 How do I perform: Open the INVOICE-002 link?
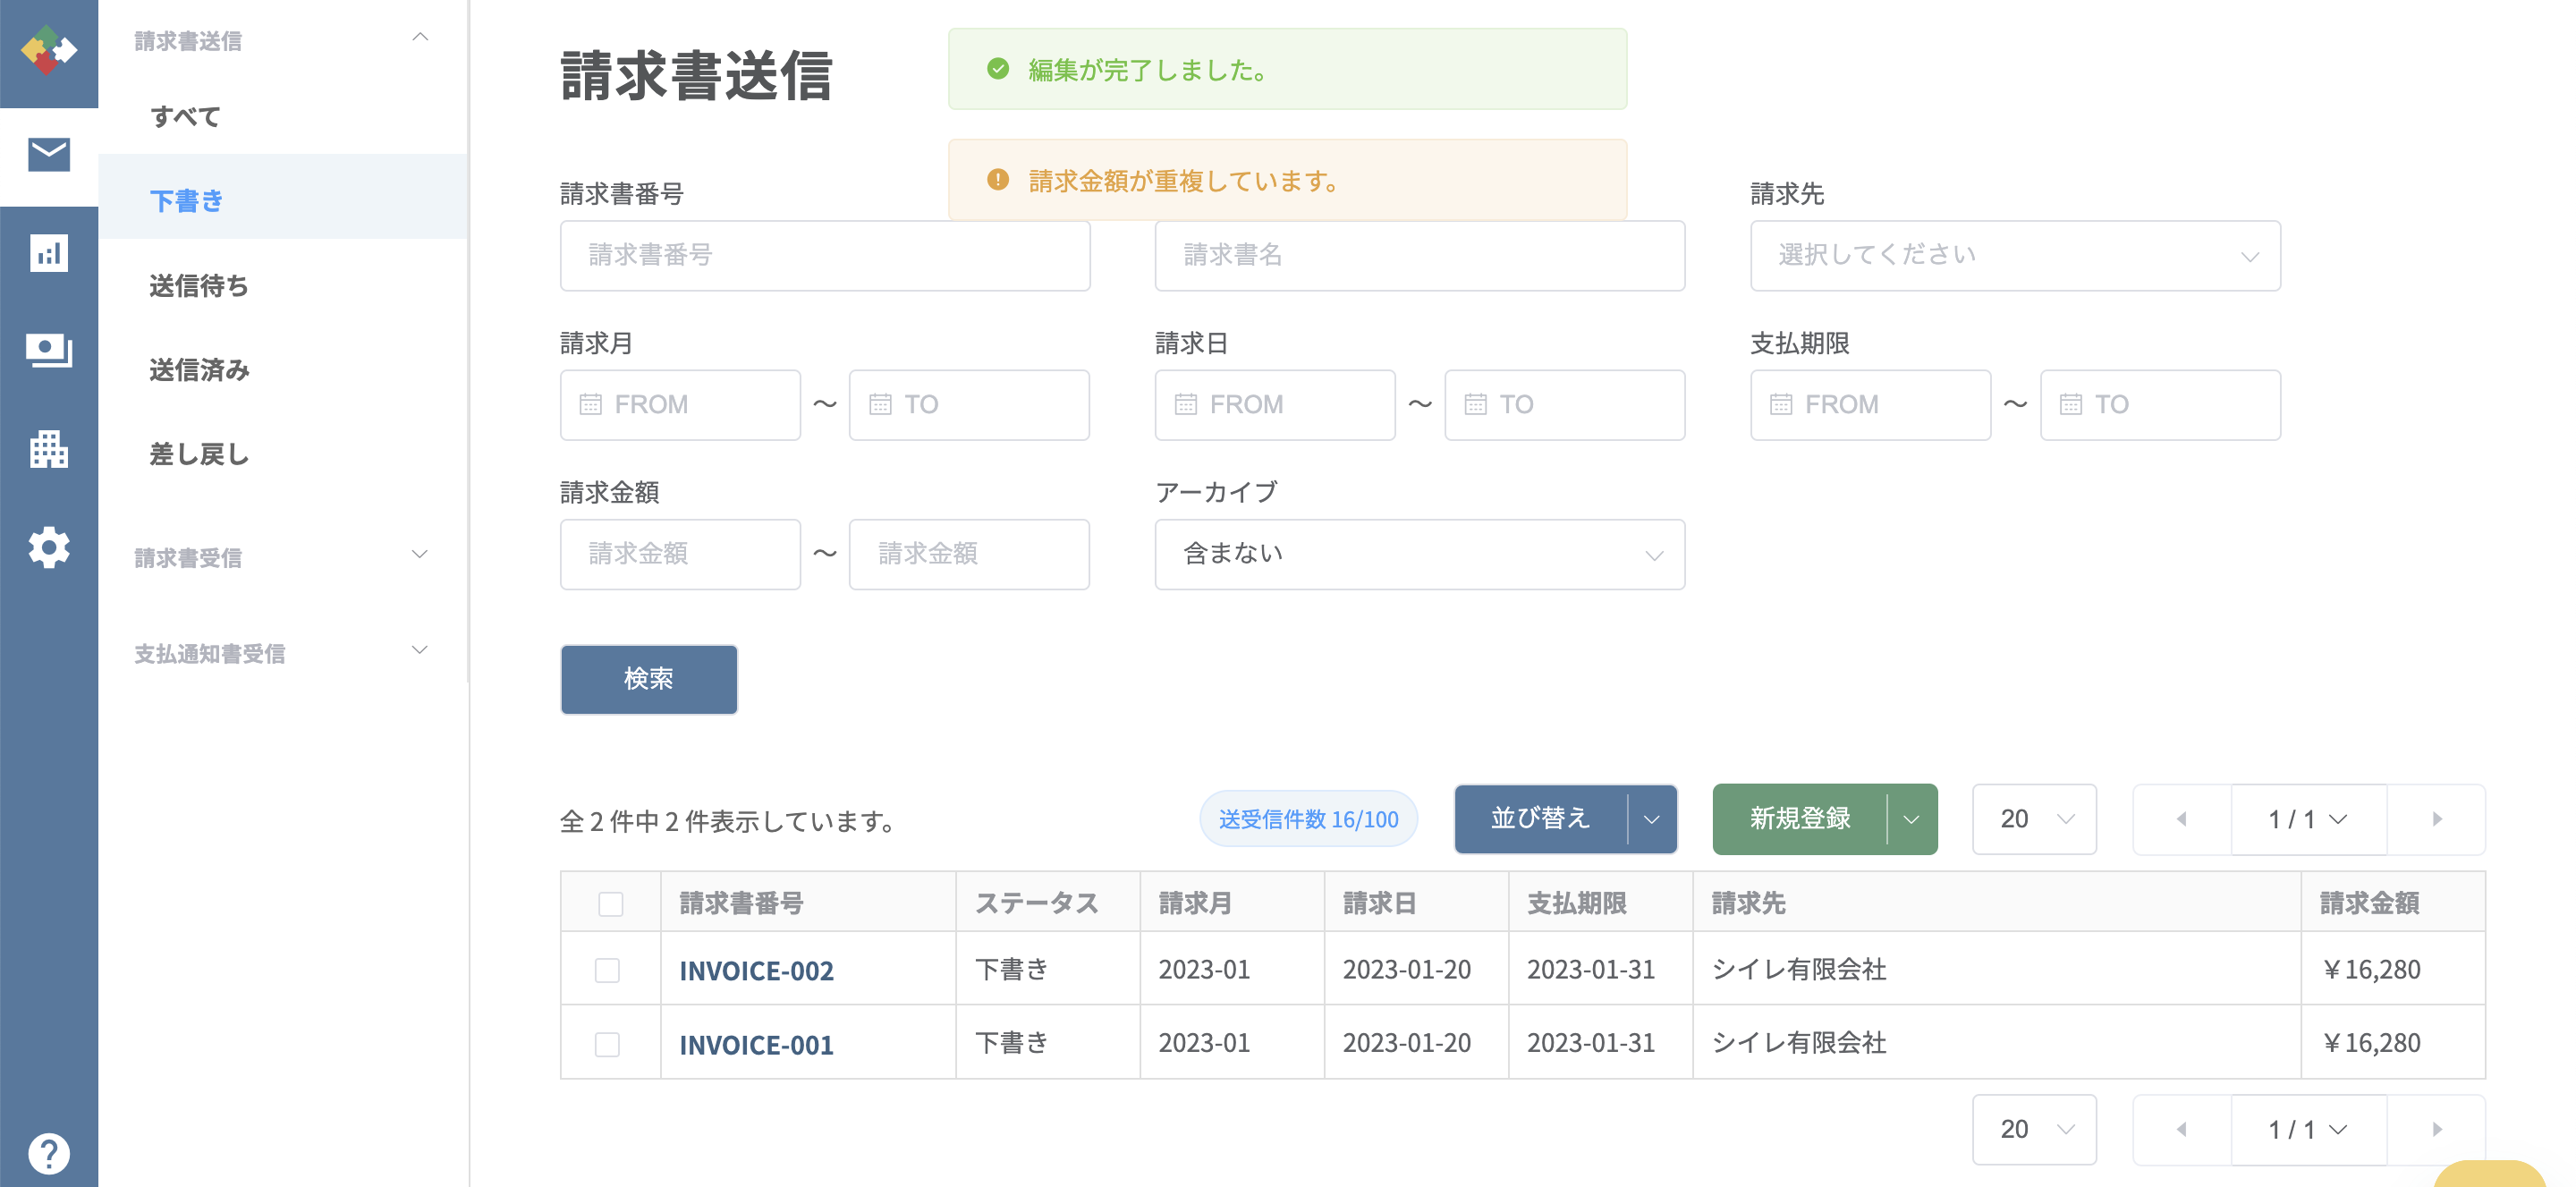756,970
